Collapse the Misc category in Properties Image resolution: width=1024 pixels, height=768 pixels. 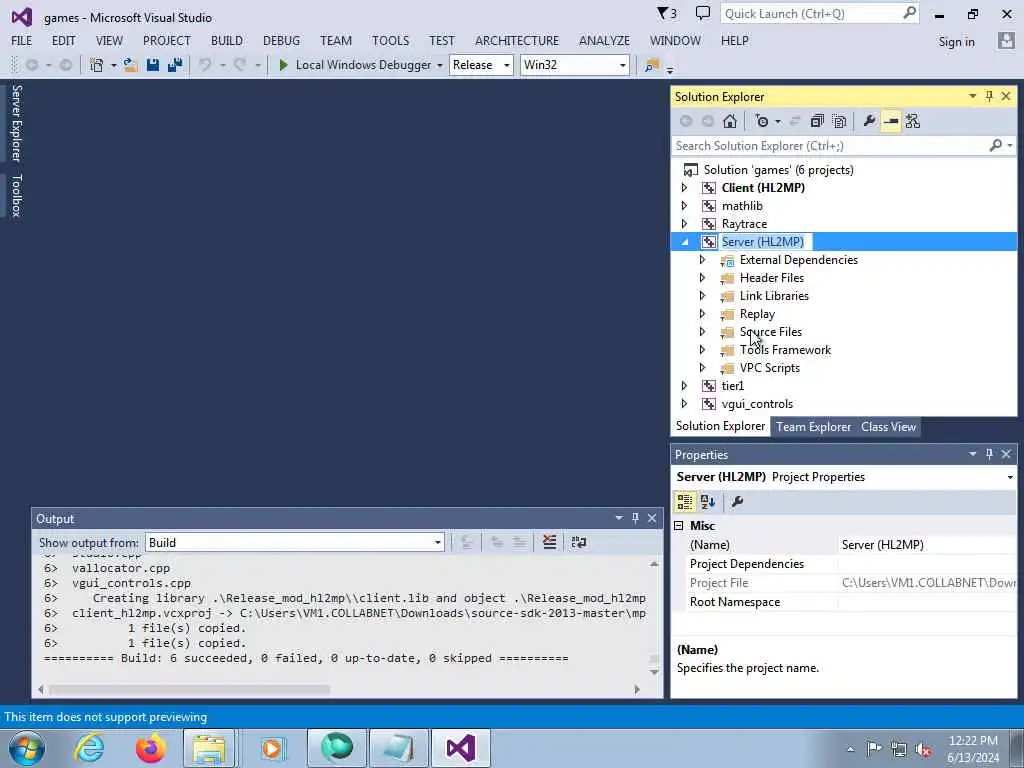pos(679,526)
